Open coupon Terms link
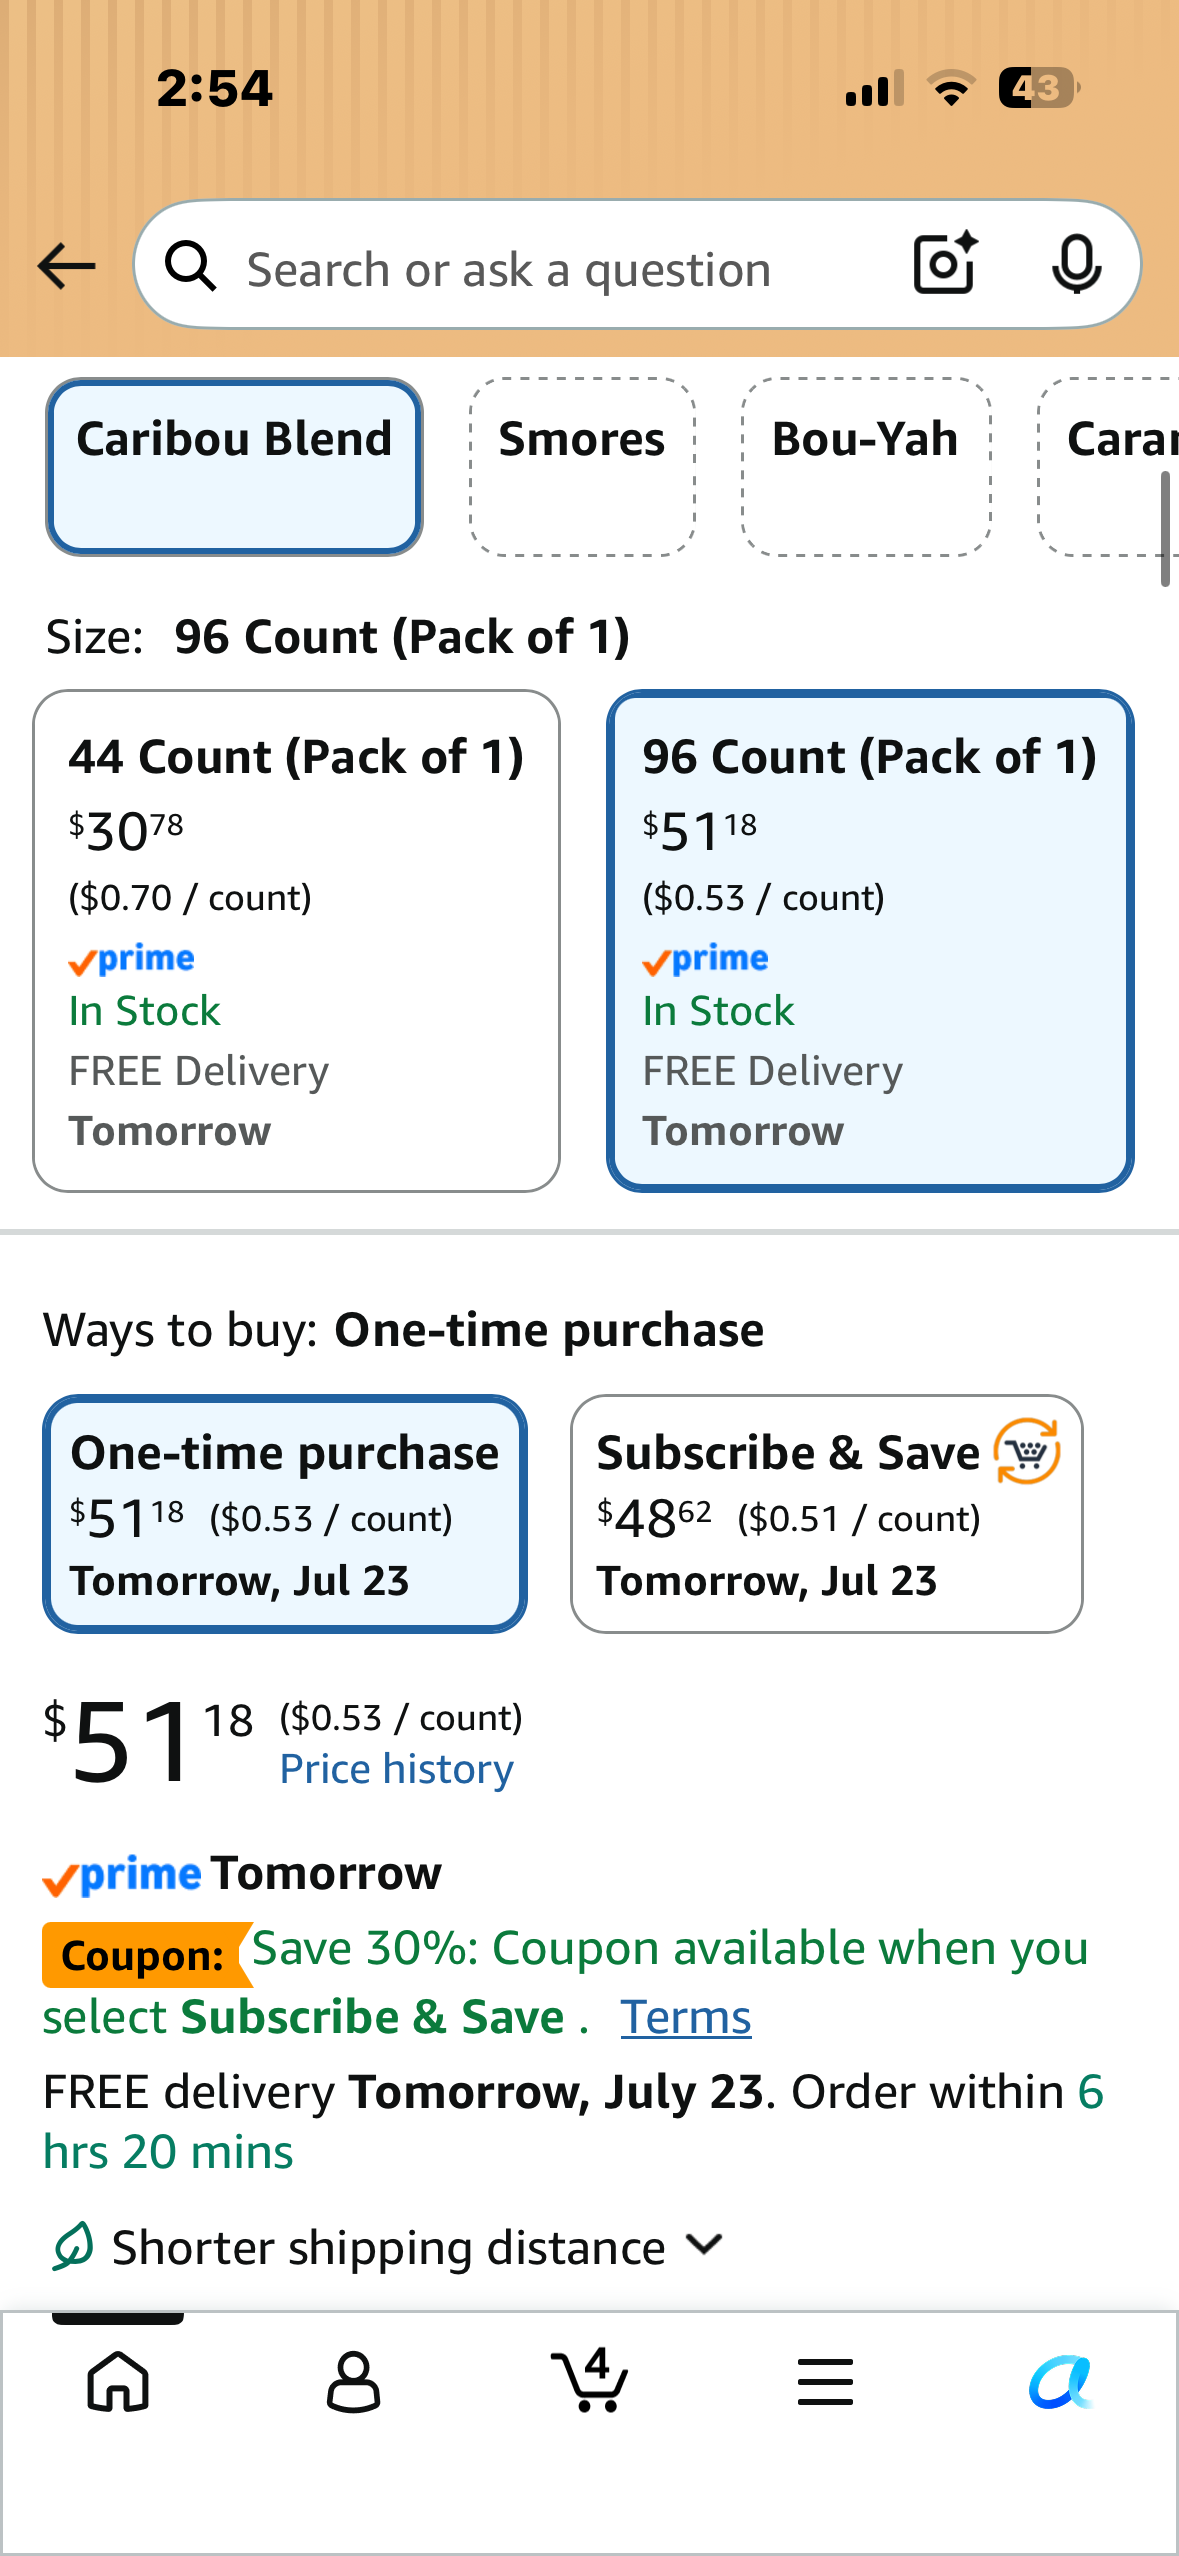The height and width of the screenshot is (2556, 1179). click(685, 2017)
